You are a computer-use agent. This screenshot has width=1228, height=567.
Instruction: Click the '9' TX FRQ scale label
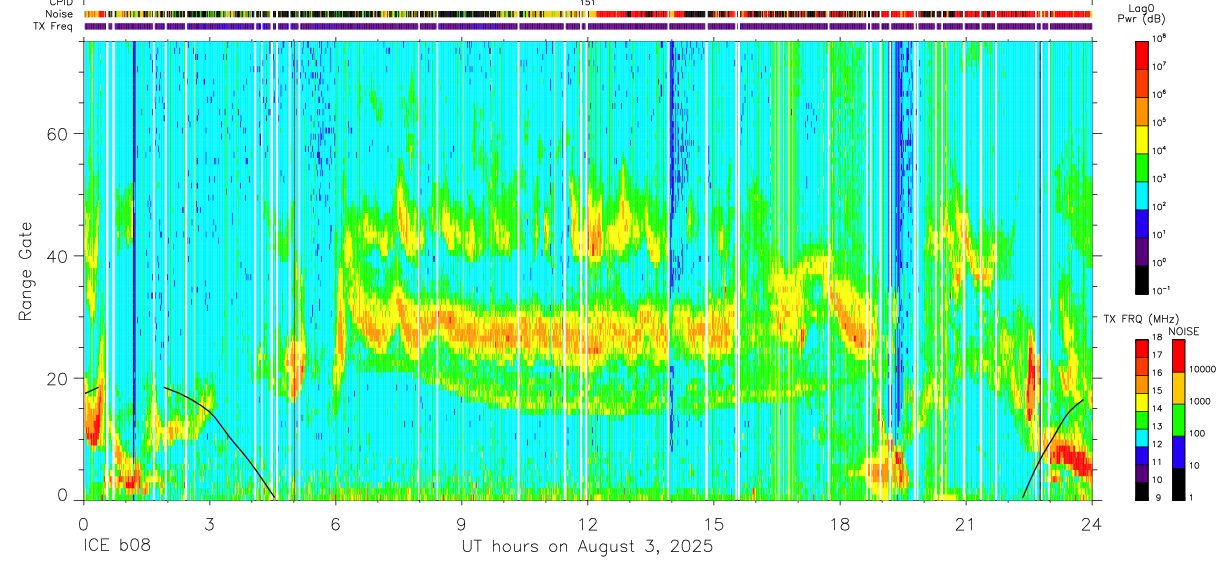(1157, 496)
